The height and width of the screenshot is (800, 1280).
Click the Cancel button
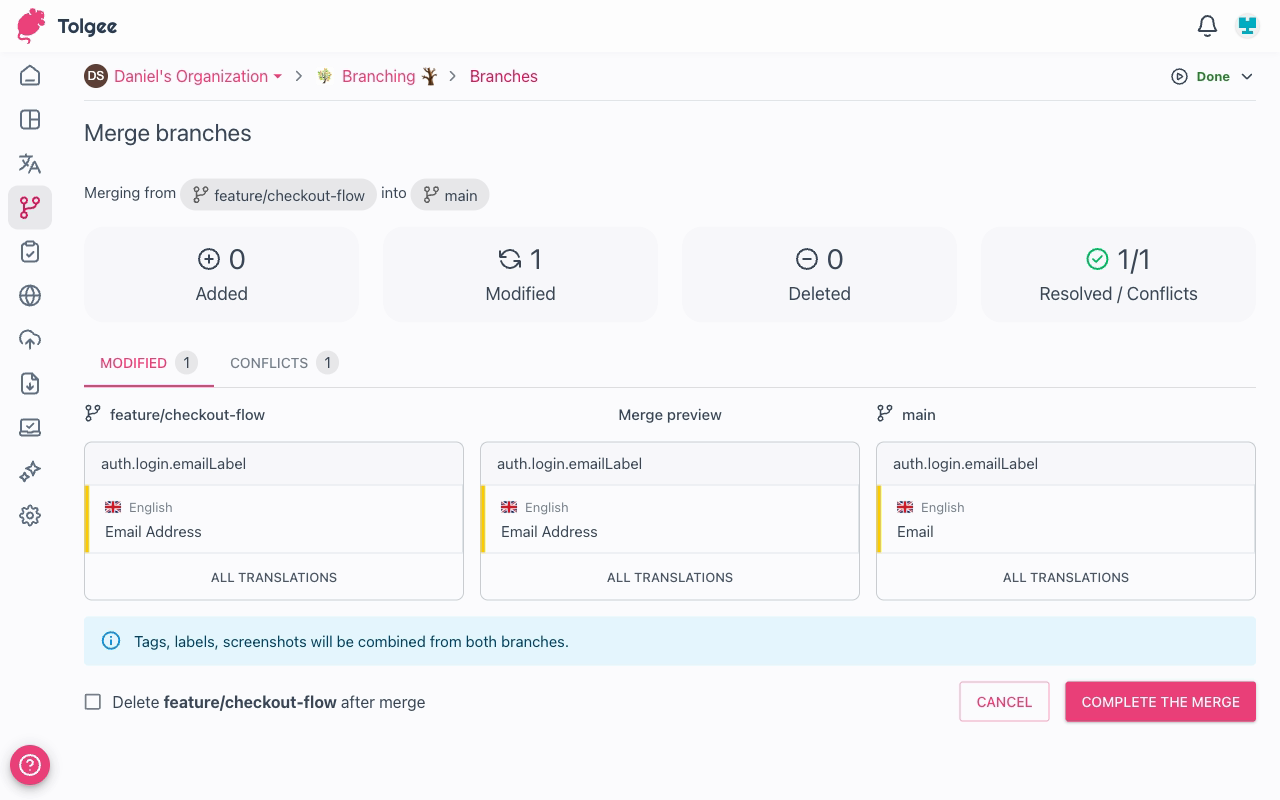1003,702
